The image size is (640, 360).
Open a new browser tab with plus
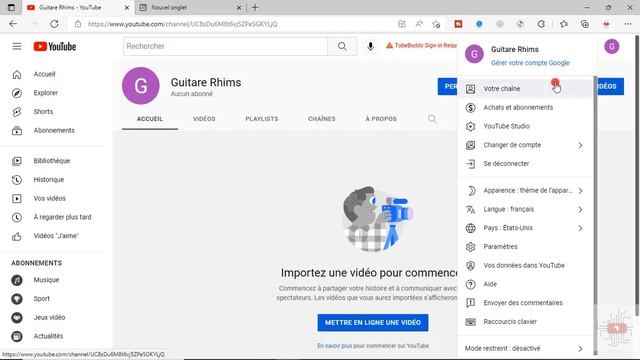point(255,7)
